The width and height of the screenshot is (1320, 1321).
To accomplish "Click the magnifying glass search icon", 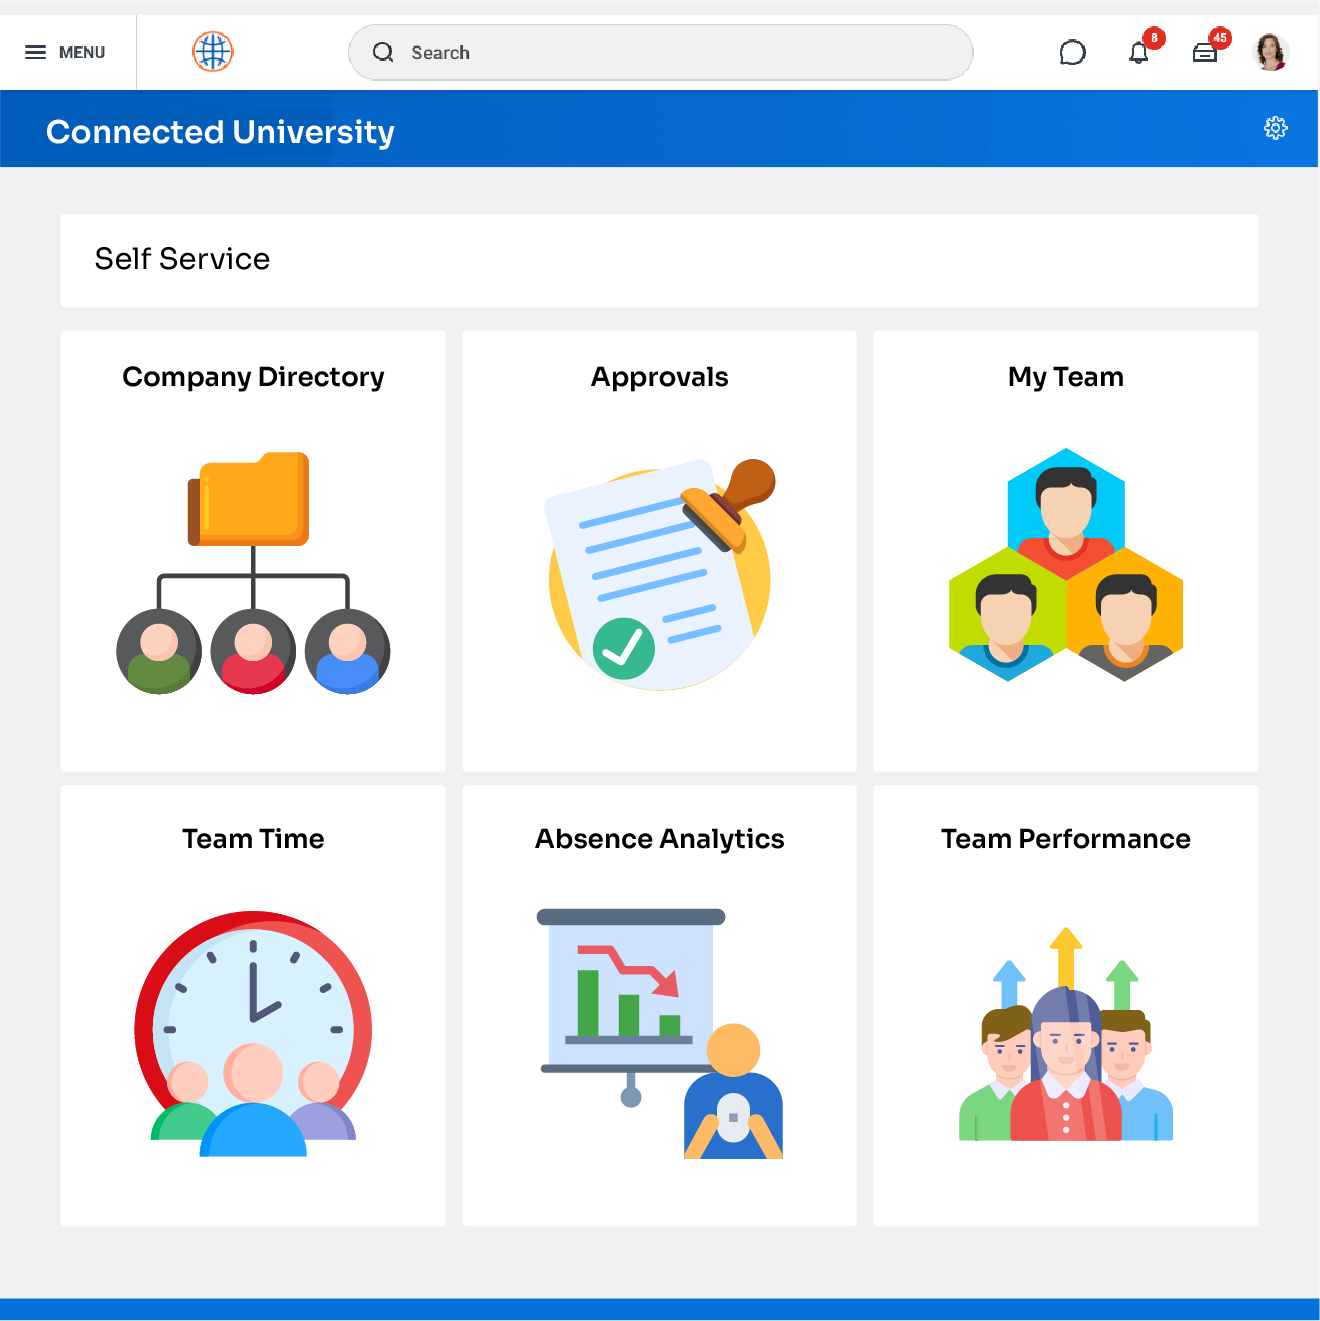I will [383, 53].
